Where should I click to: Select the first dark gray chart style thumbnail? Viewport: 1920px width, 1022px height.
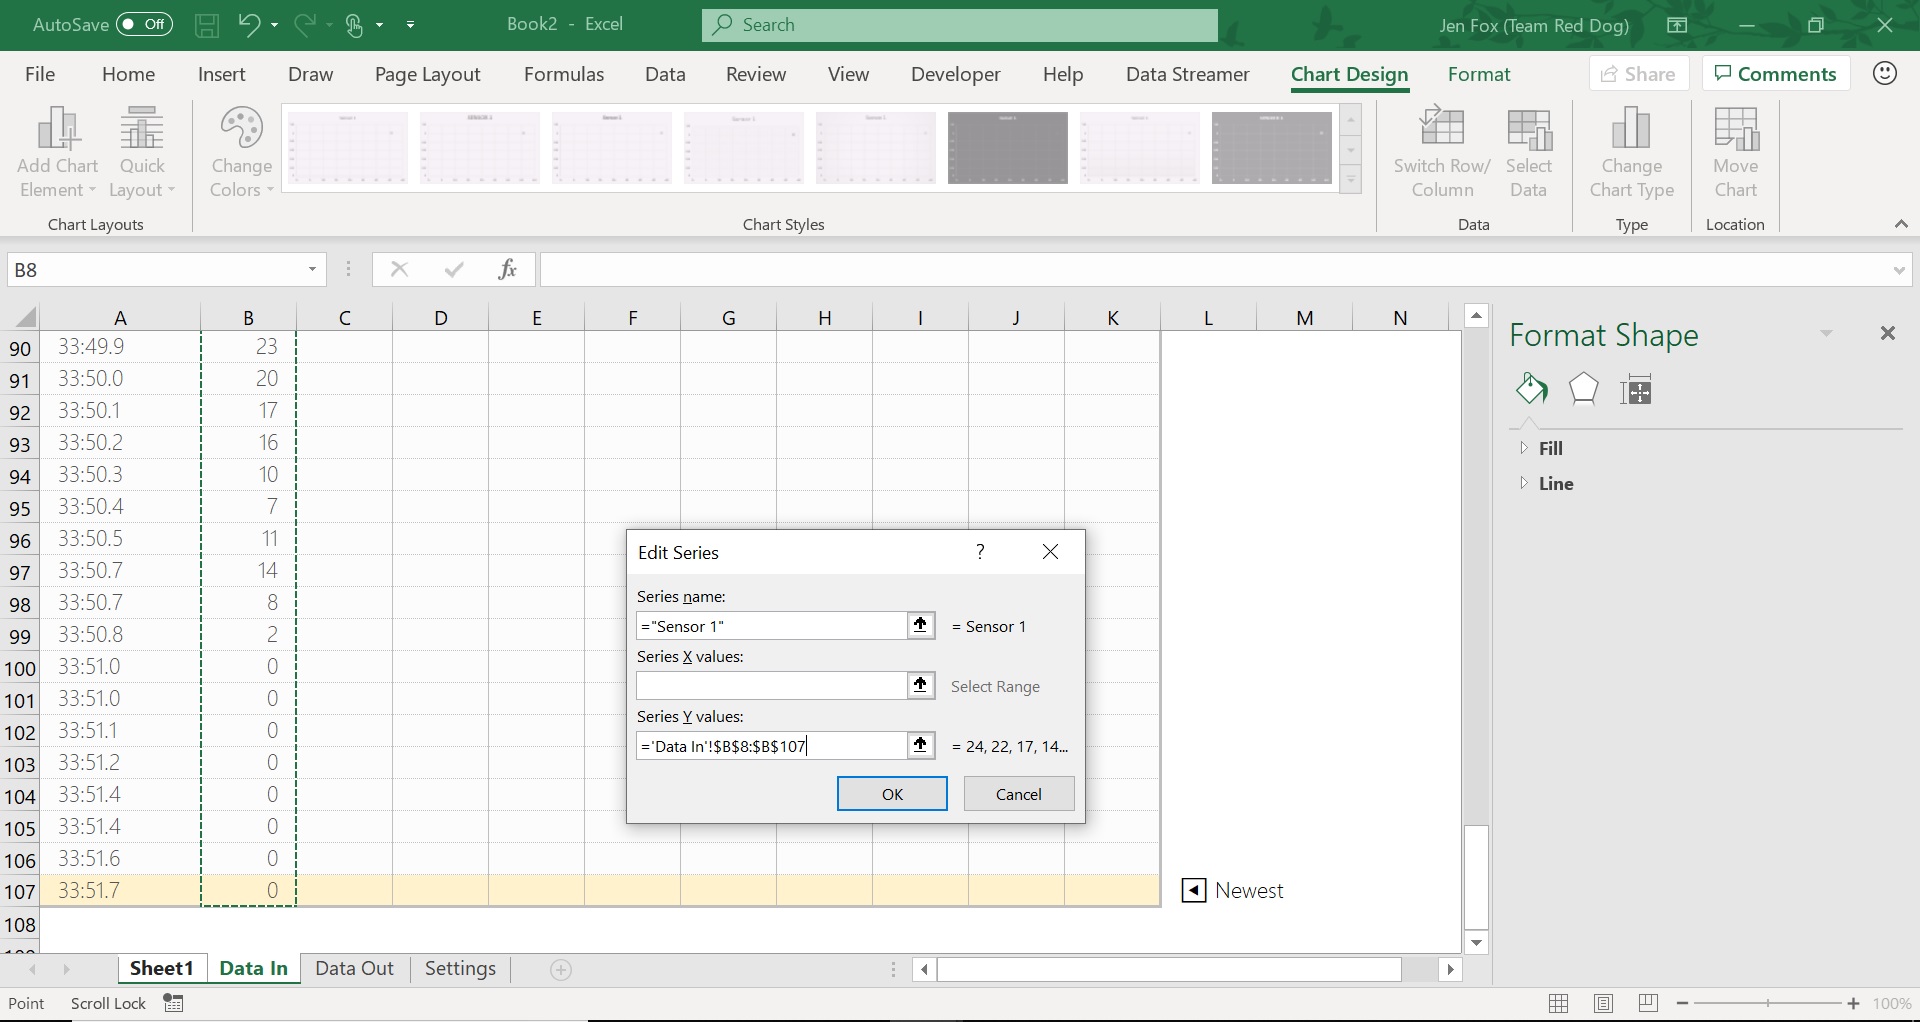coord(1008,147)
